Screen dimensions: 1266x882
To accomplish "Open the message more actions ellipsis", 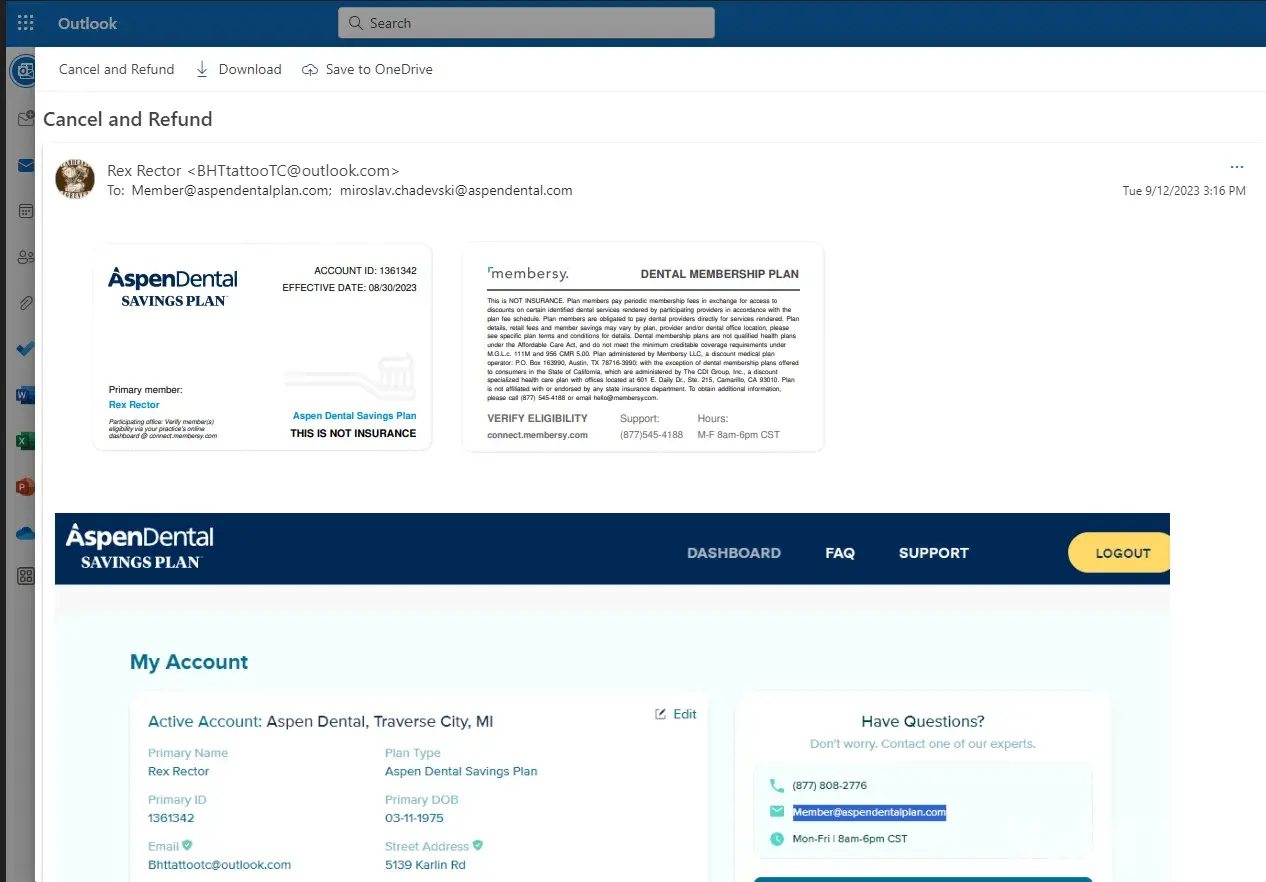I will tap(1237, 167).
